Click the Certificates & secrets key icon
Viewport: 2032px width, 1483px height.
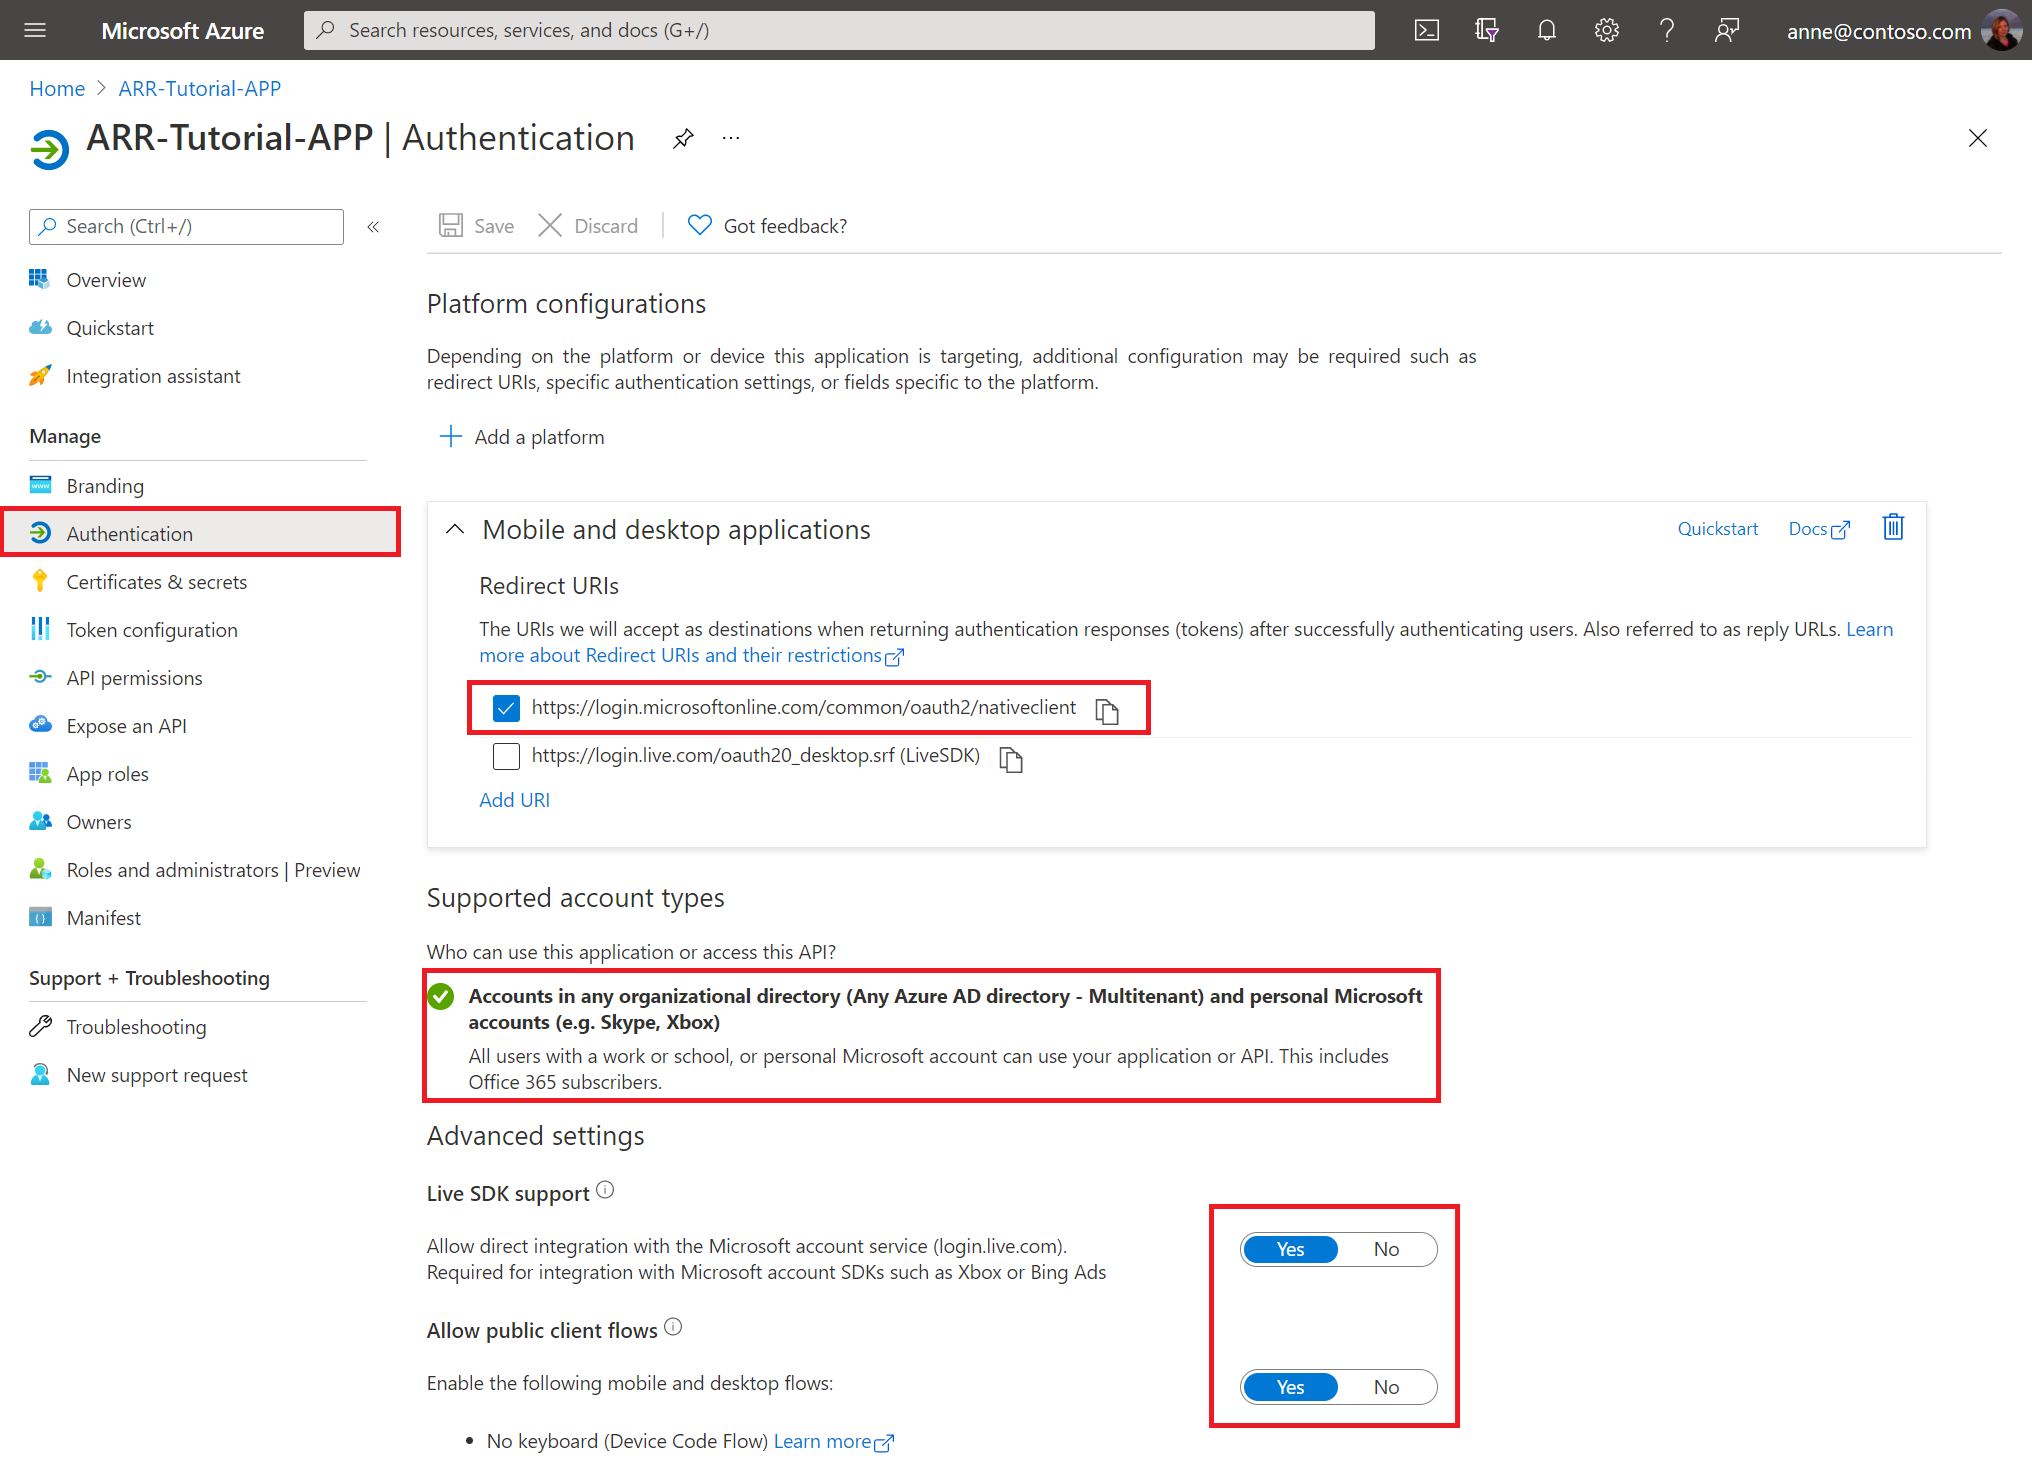41,582
